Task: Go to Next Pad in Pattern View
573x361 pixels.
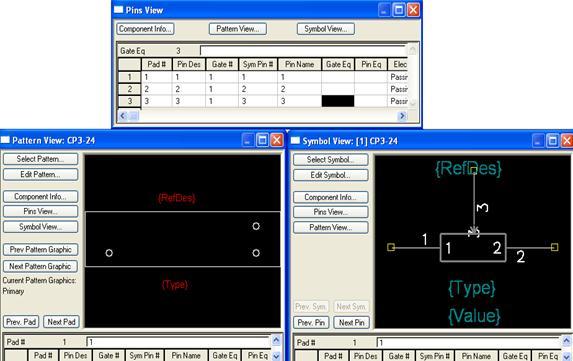Action: (61, 322)
